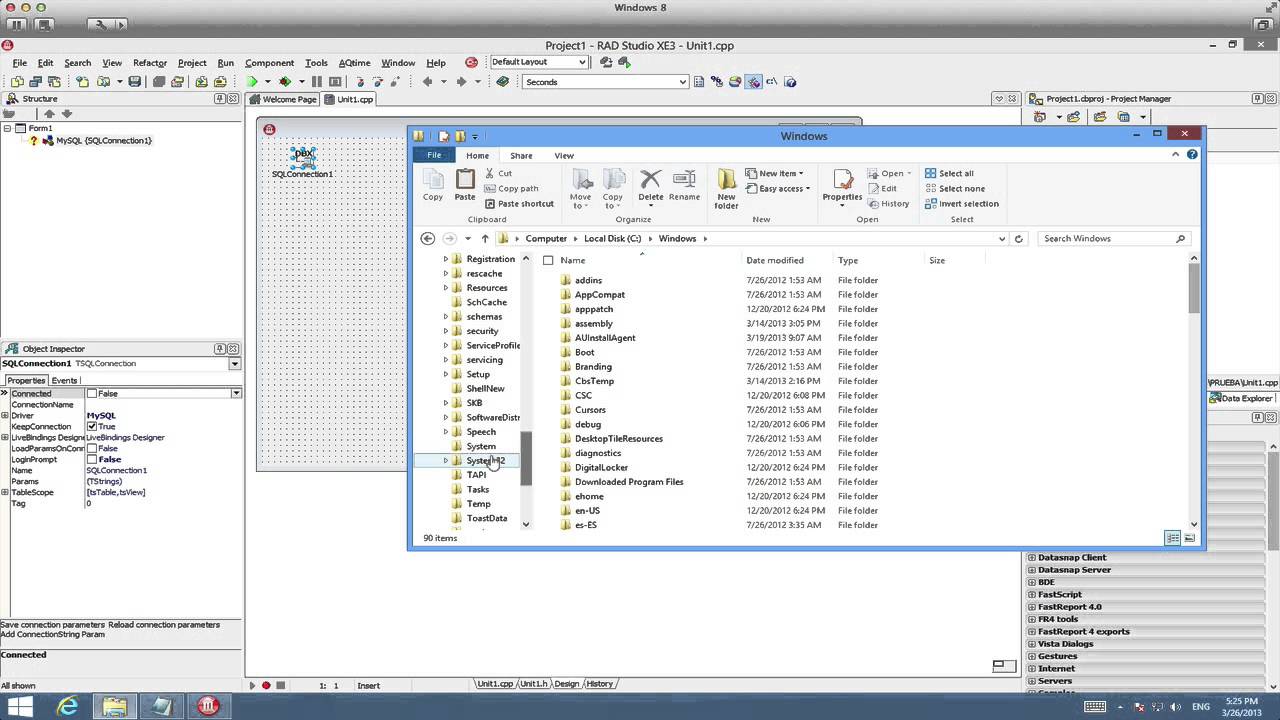Open the Seconds combo box

[683, 82]
